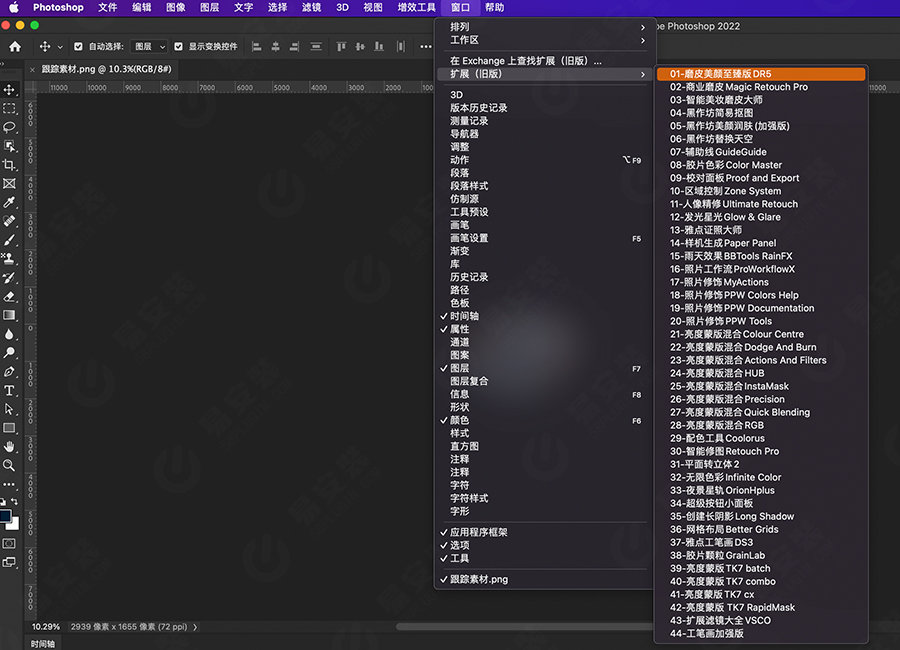Open more options ellipsis in options bar
Screen dimensions: 900x650
pos(426,47)
